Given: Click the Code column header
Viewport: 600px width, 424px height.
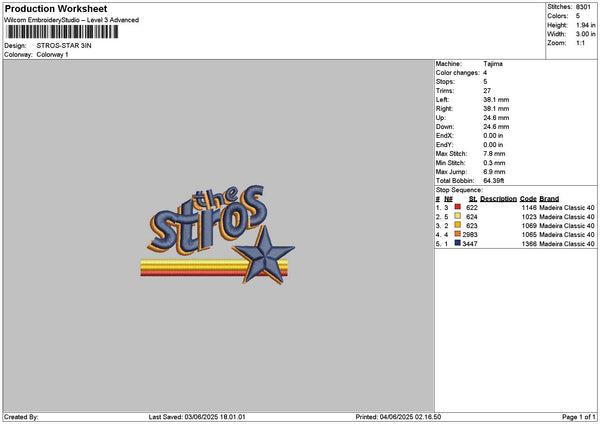Looking at the screenshot, I should click(528, 199).
